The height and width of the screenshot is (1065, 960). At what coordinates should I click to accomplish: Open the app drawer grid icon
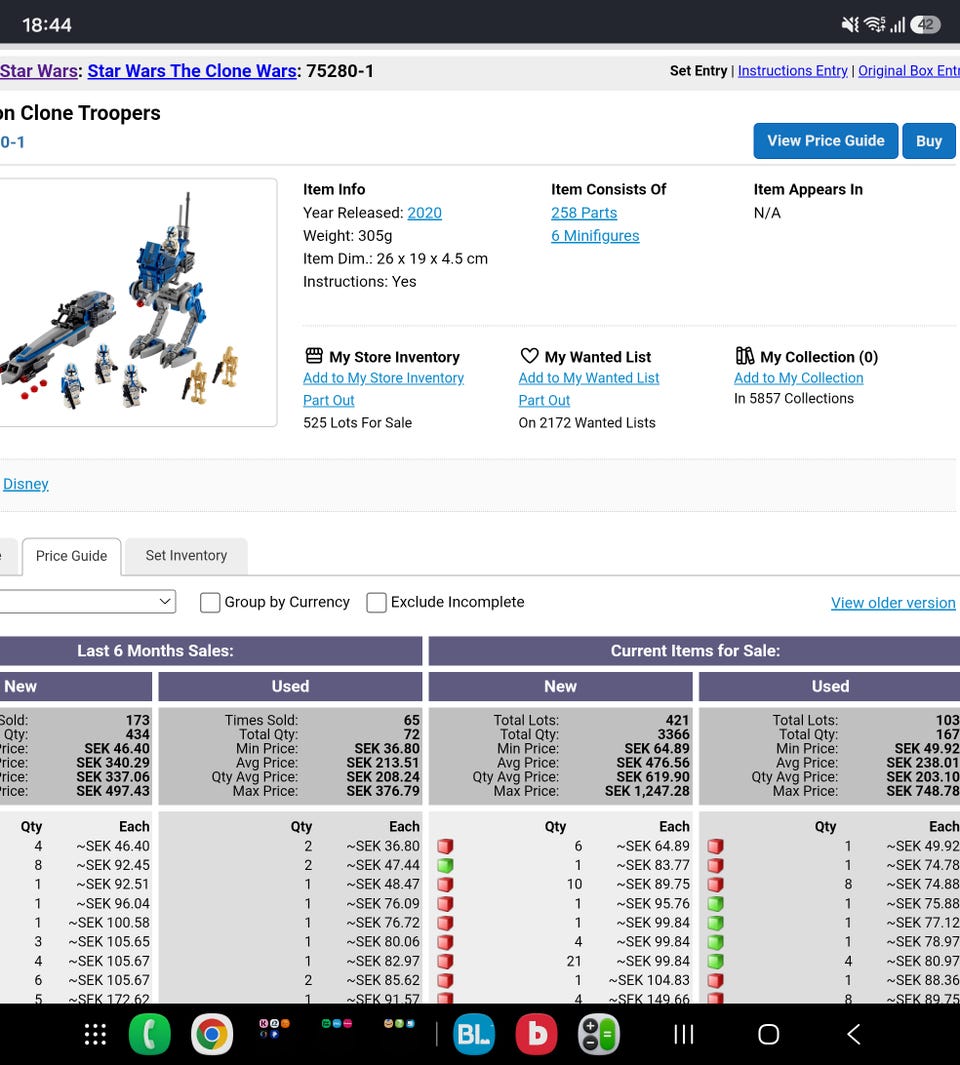(95, 1034)
